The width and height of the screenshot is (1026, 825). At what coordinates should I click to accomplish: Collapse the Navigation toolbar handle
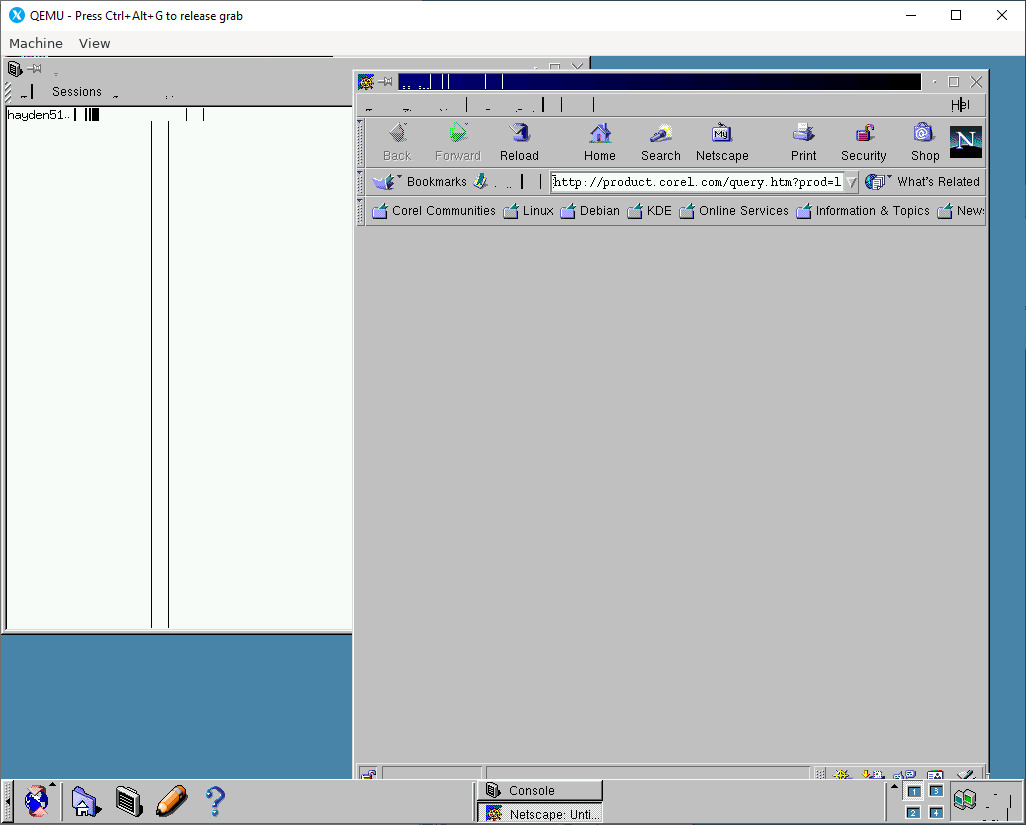coord(360,142)
